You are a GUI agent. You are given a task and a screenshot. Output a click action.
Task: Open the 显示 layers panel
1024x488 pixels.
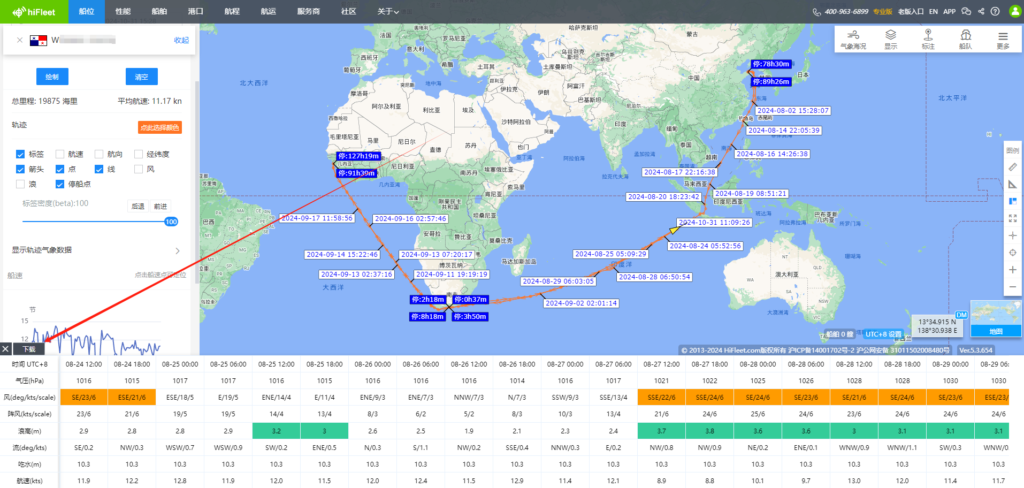[890, 39]
